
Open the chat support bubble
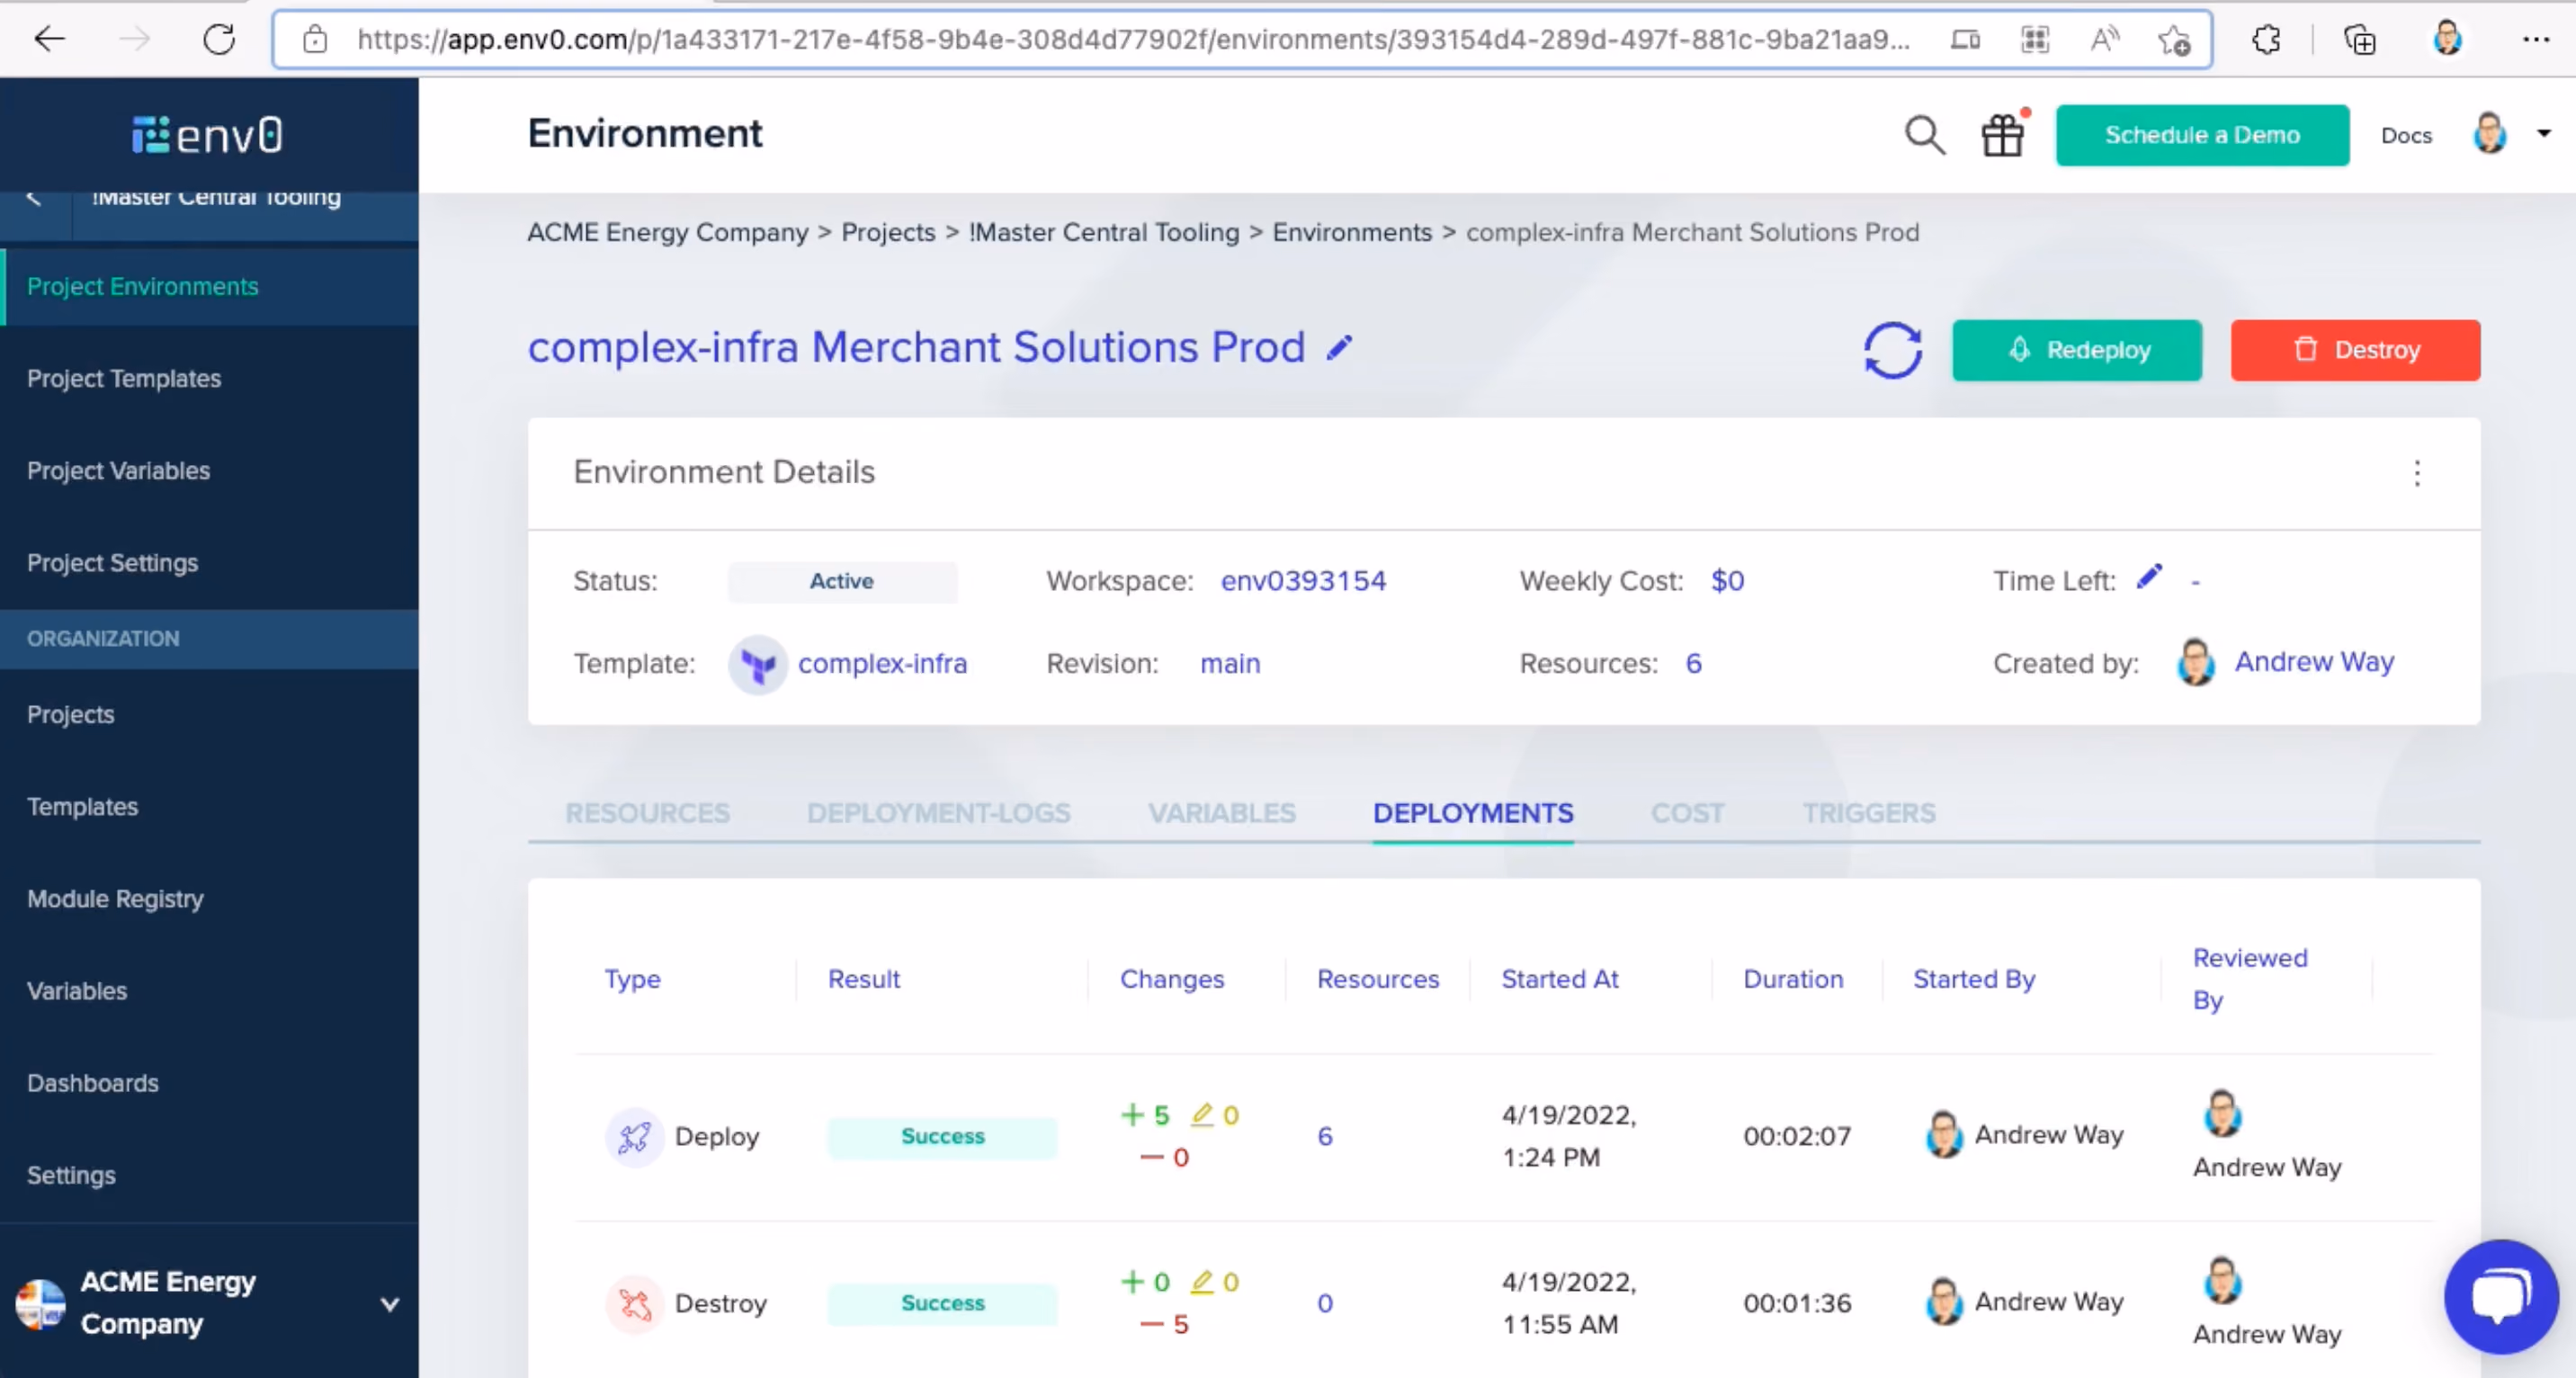tap(2501, 1297)
